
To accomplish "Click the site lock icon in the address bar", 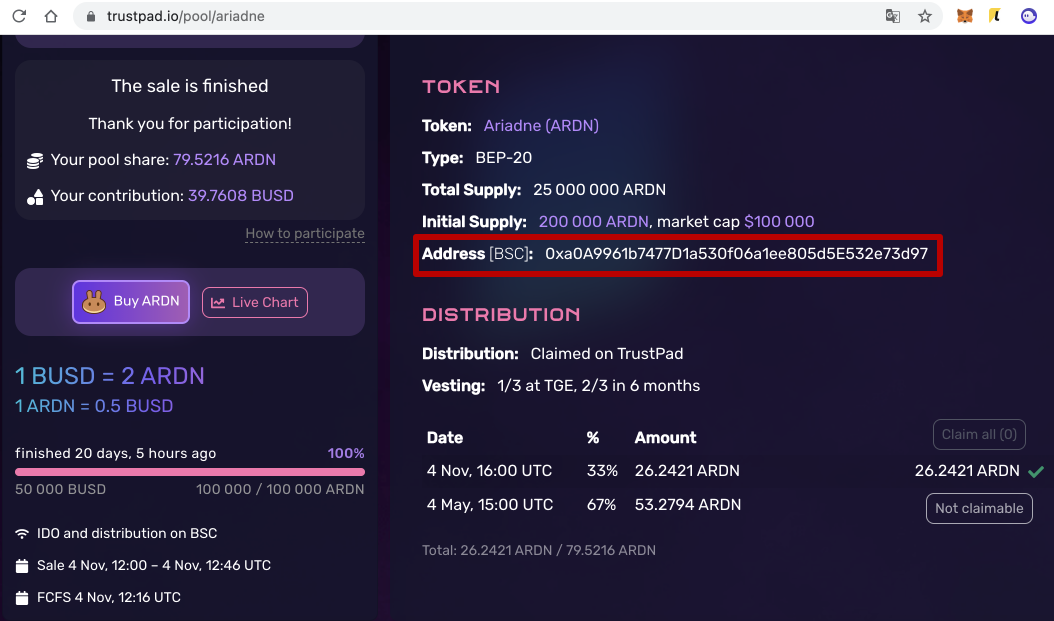I will pos(89,17).
